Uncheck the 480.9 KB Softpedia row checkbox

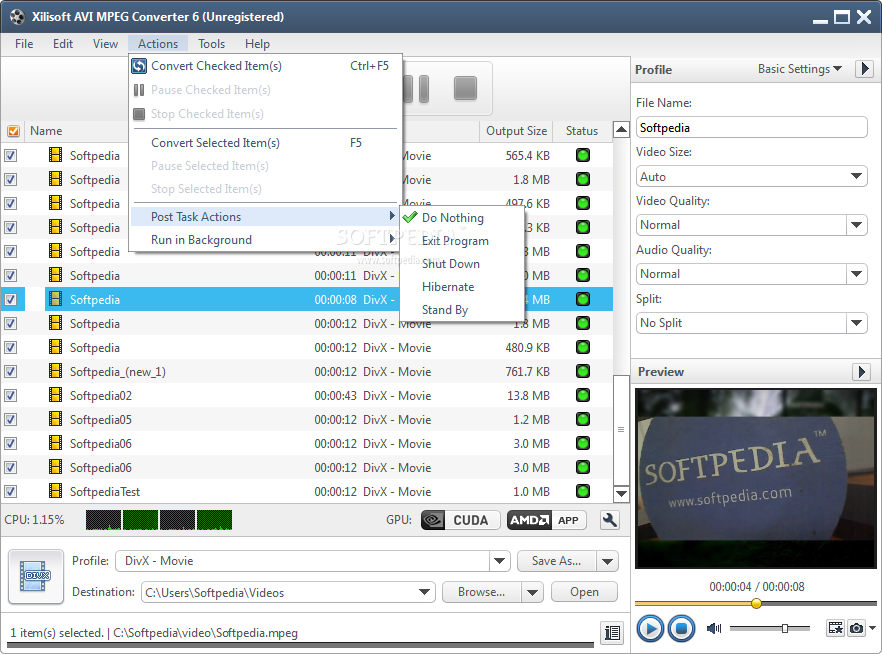[x=11, y=348]
